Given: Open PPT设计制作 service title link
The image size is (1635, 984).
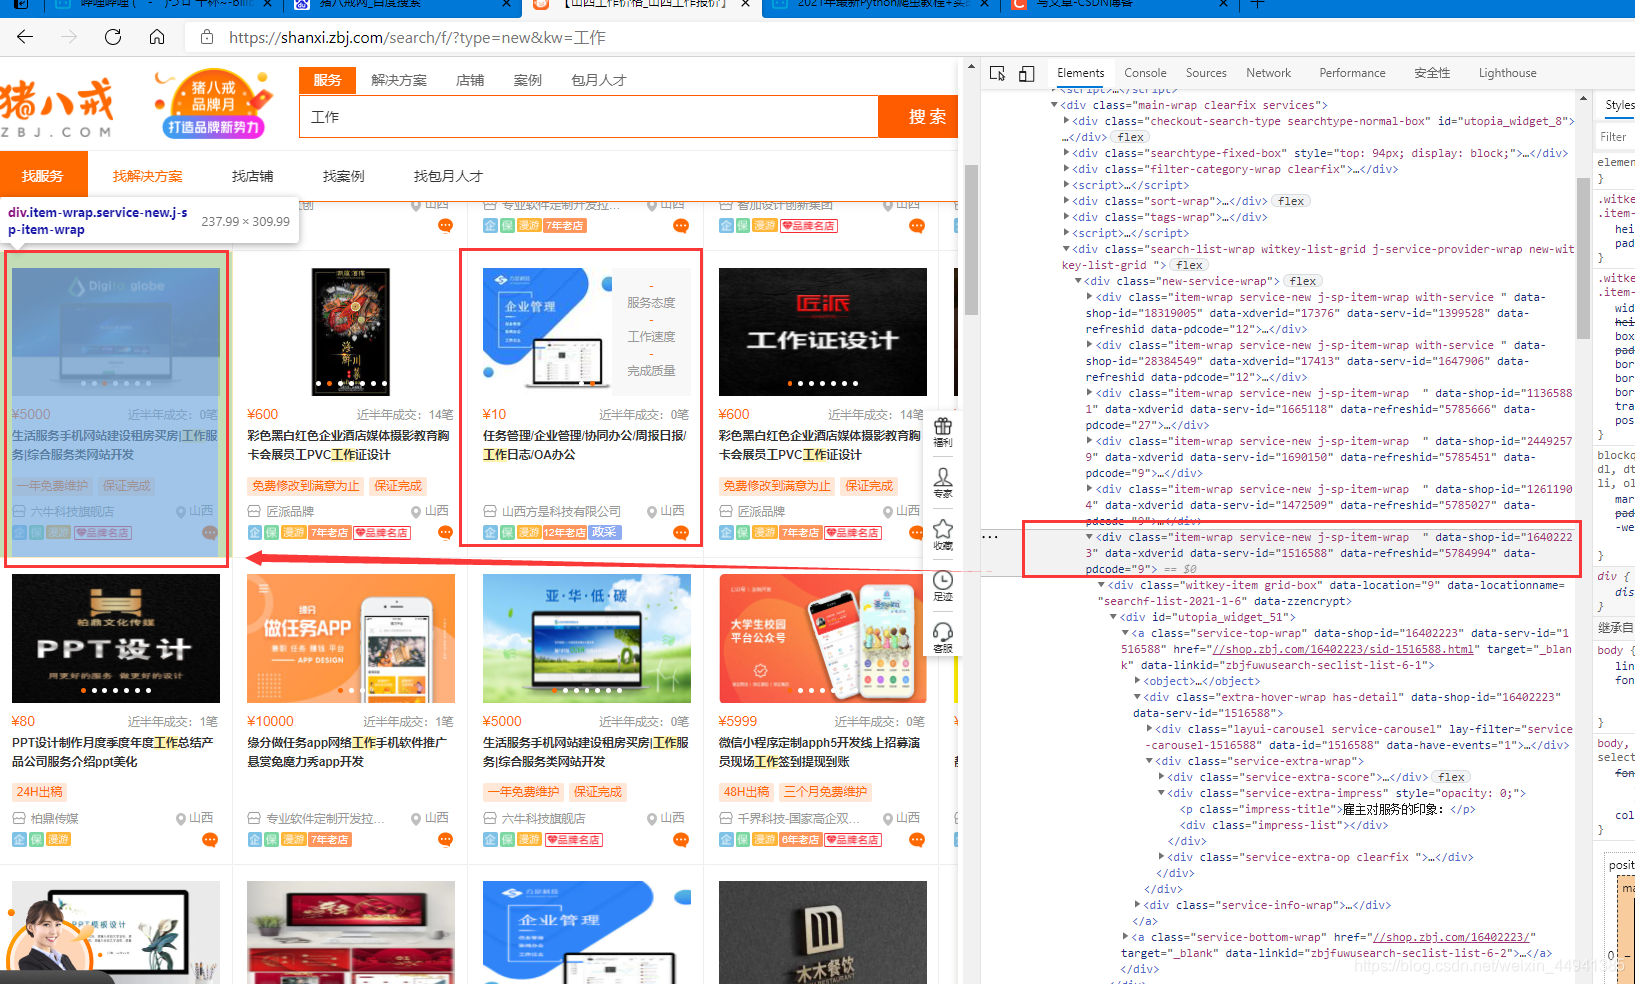Looking at the screenshot, I should [113, 752].
